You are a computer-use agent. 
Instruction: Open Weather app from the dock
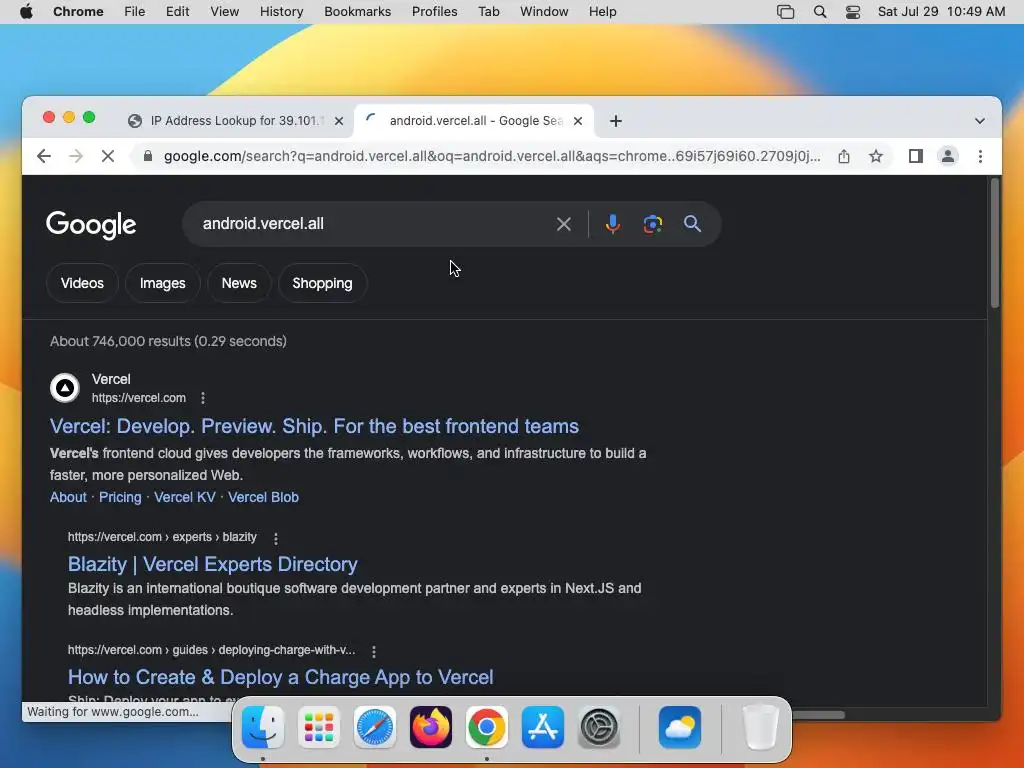[680, 727]
